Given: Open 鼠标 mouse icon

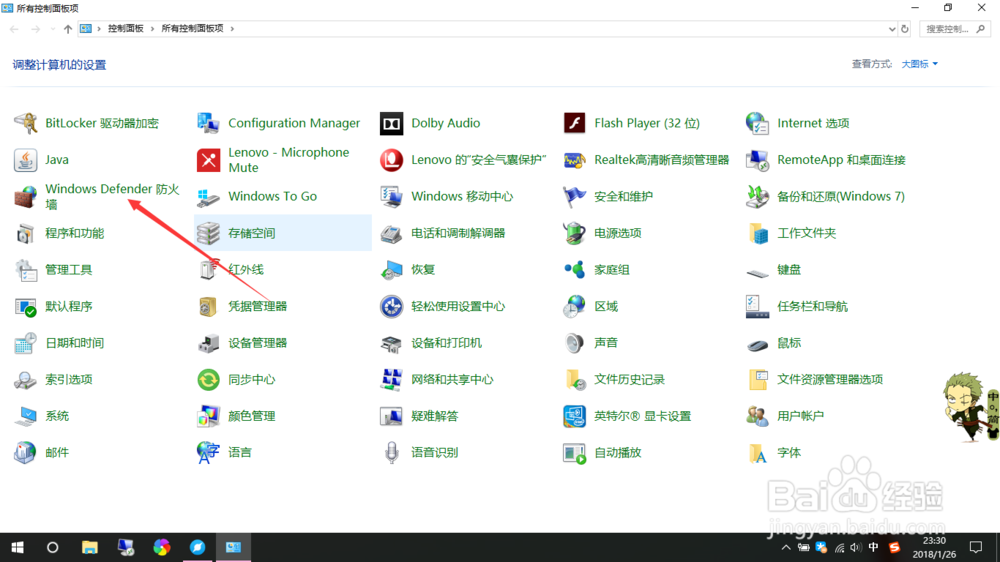Looking at the screenshot, I should (758, 343).
